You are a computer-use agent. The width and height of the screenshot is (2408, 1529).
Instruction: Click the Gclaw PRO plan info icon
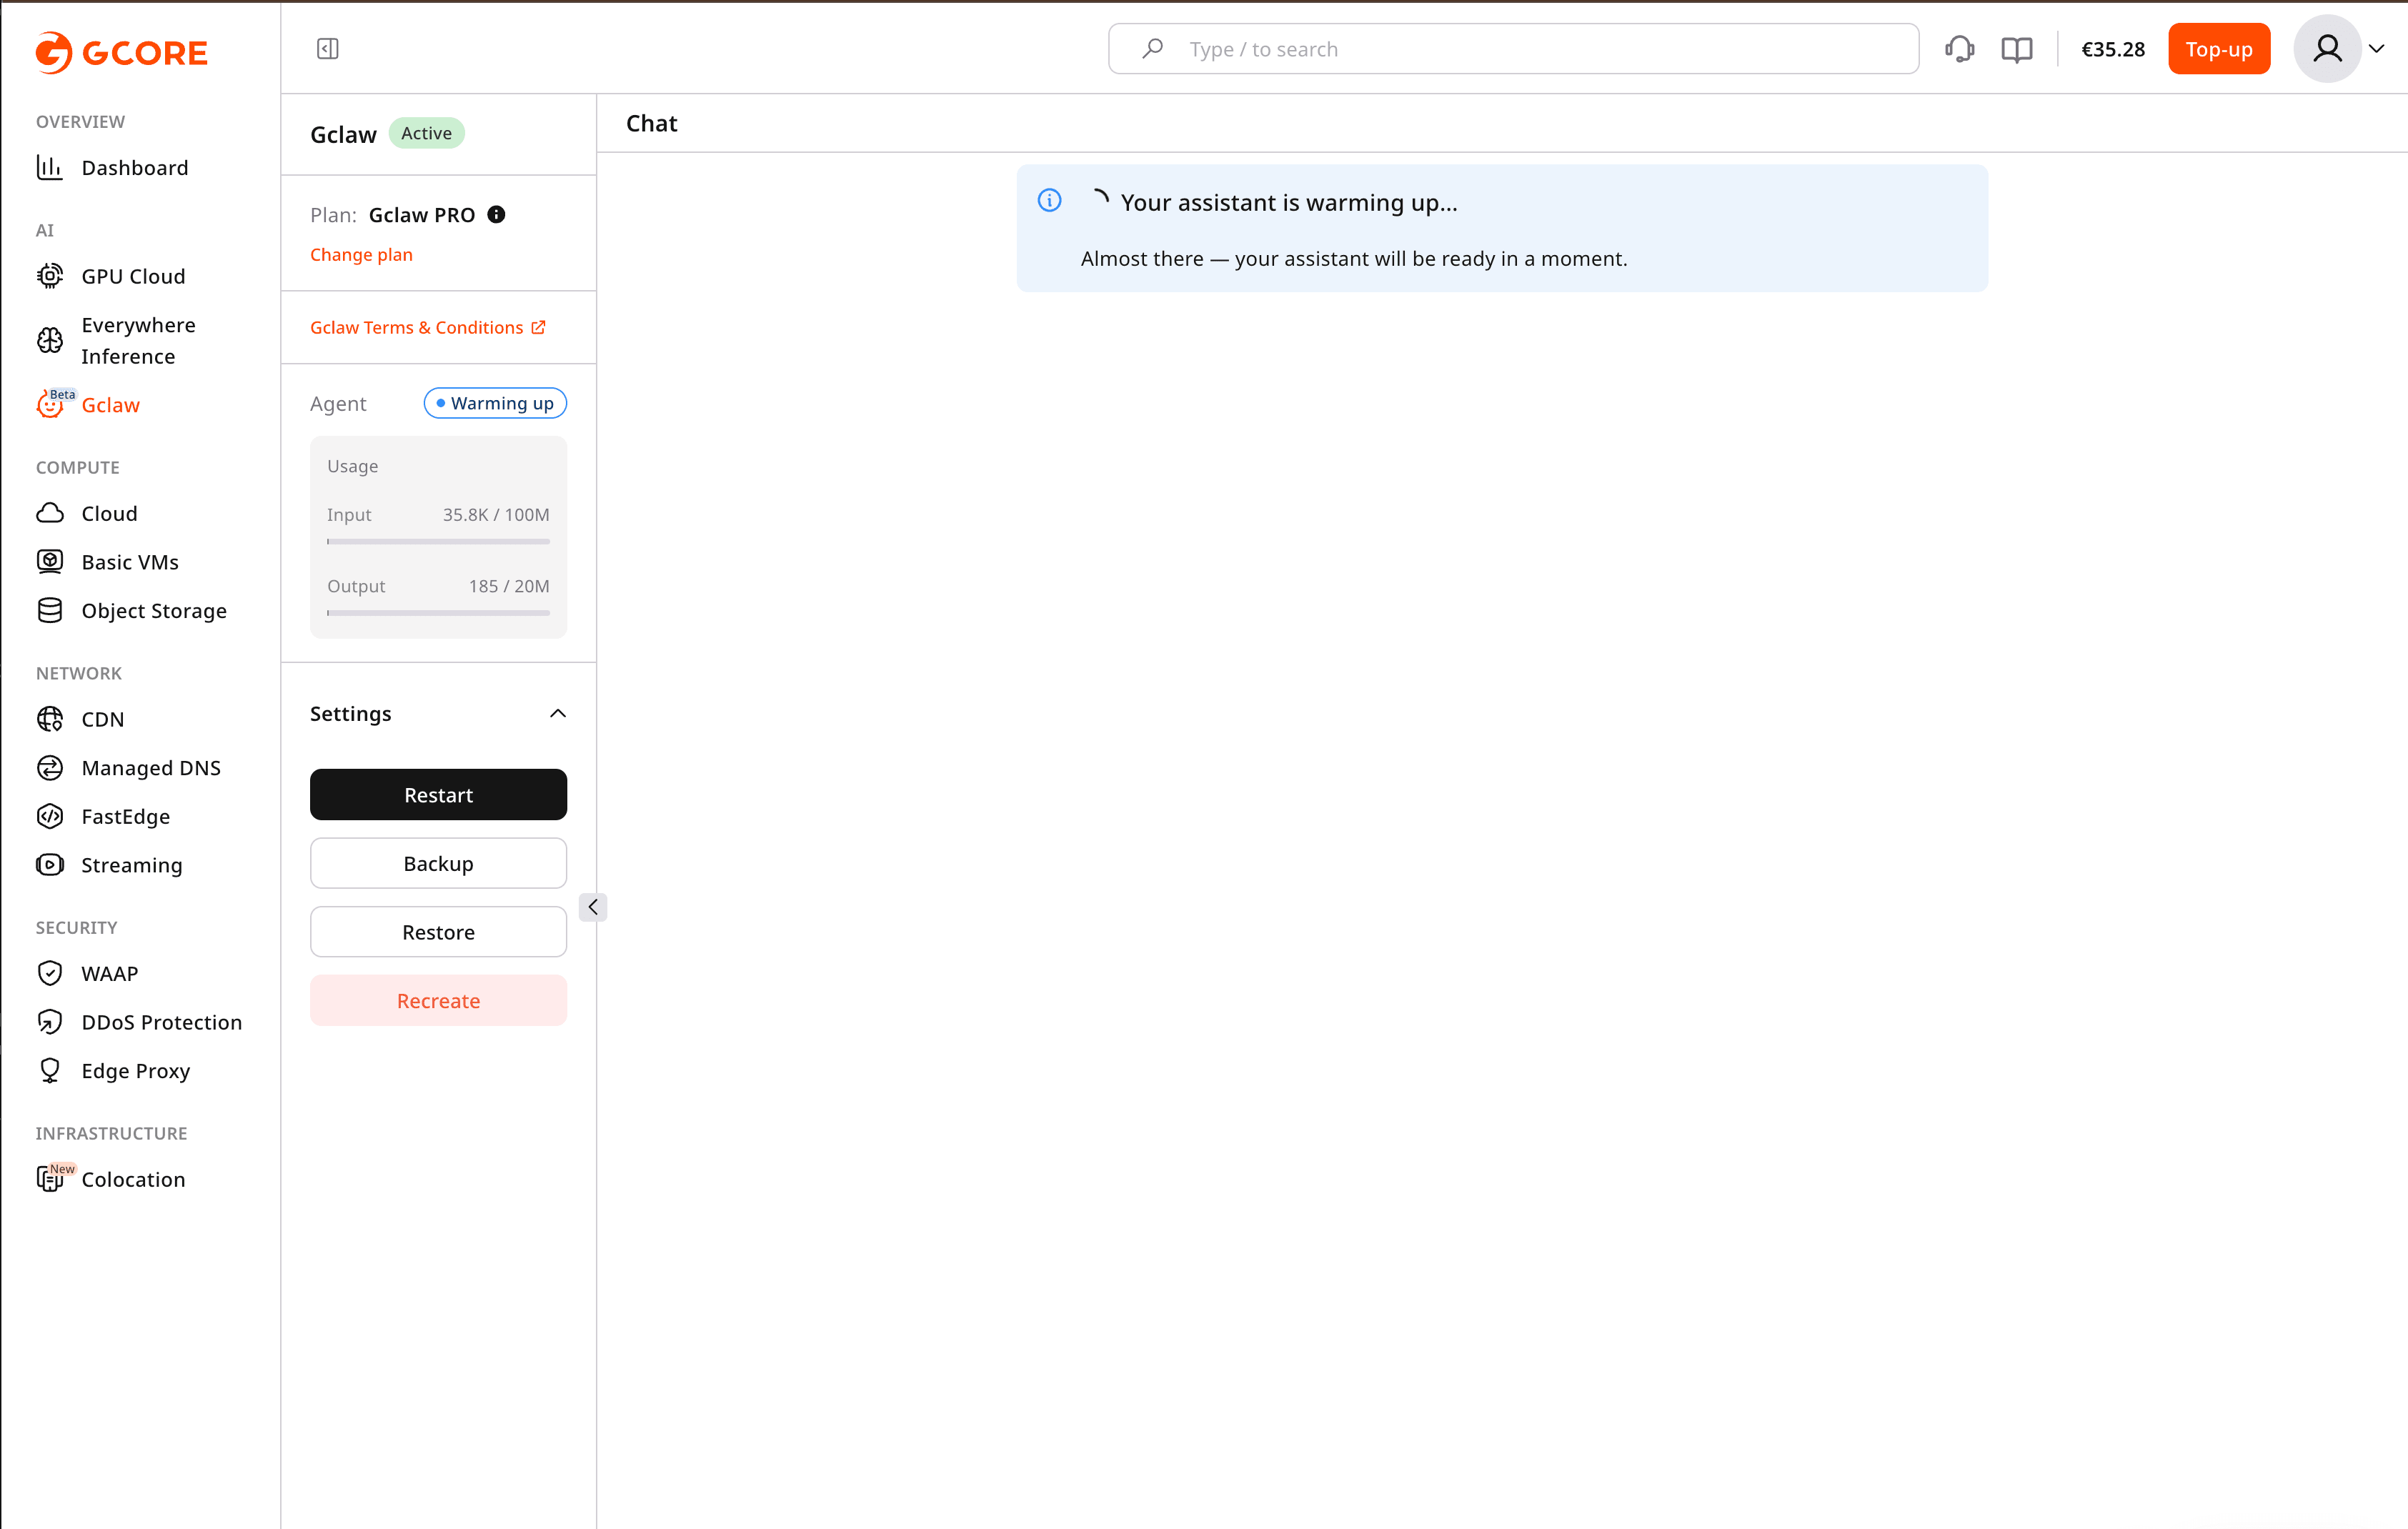point(496,215)
